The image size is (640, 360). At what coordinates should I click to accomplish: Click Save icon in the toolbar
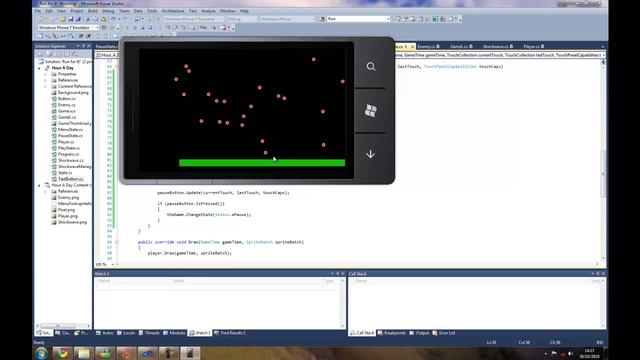coord(71,19)
